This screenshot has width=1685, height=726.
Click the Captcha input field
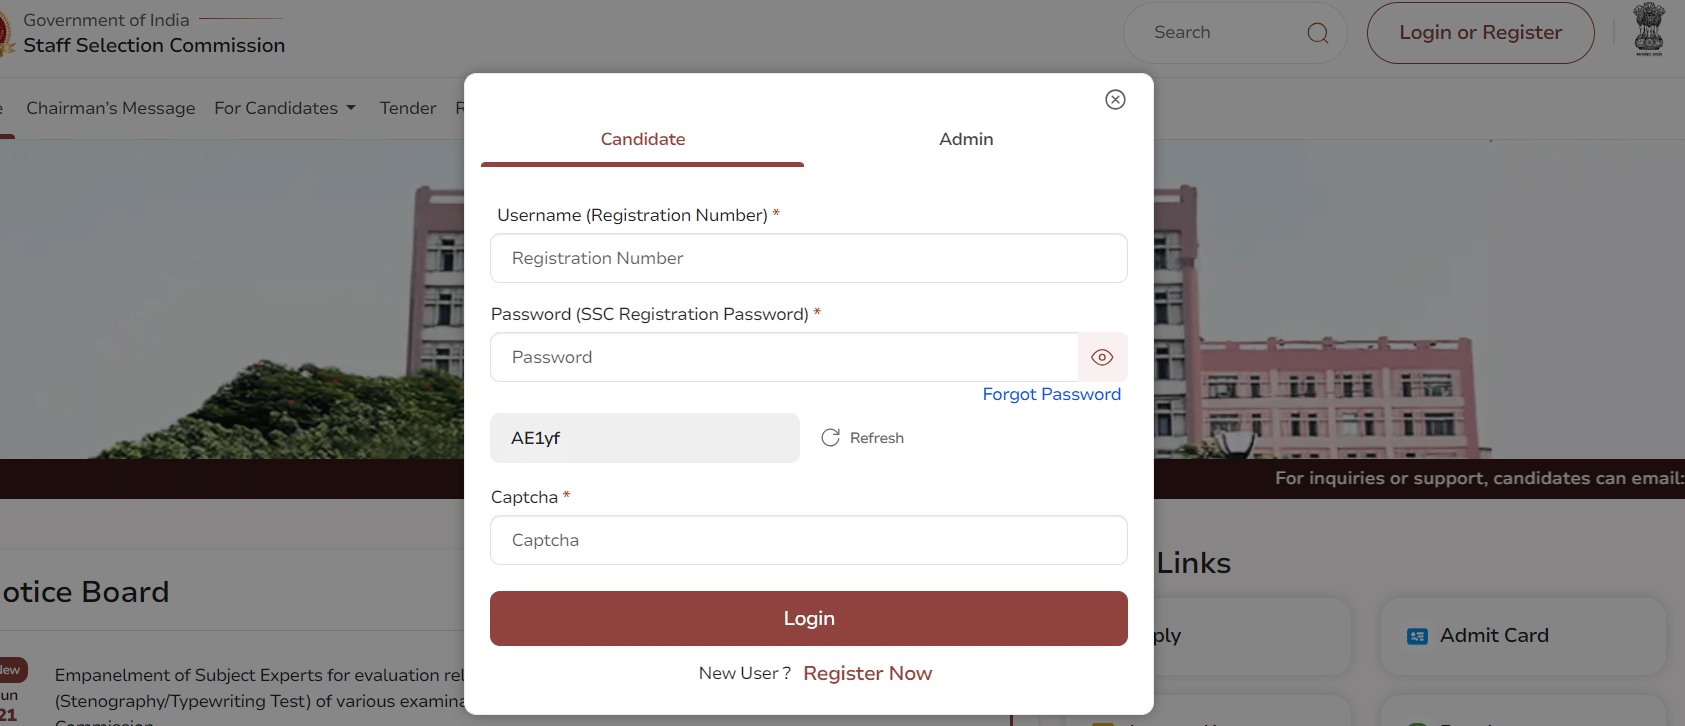(x=808, y=540)
